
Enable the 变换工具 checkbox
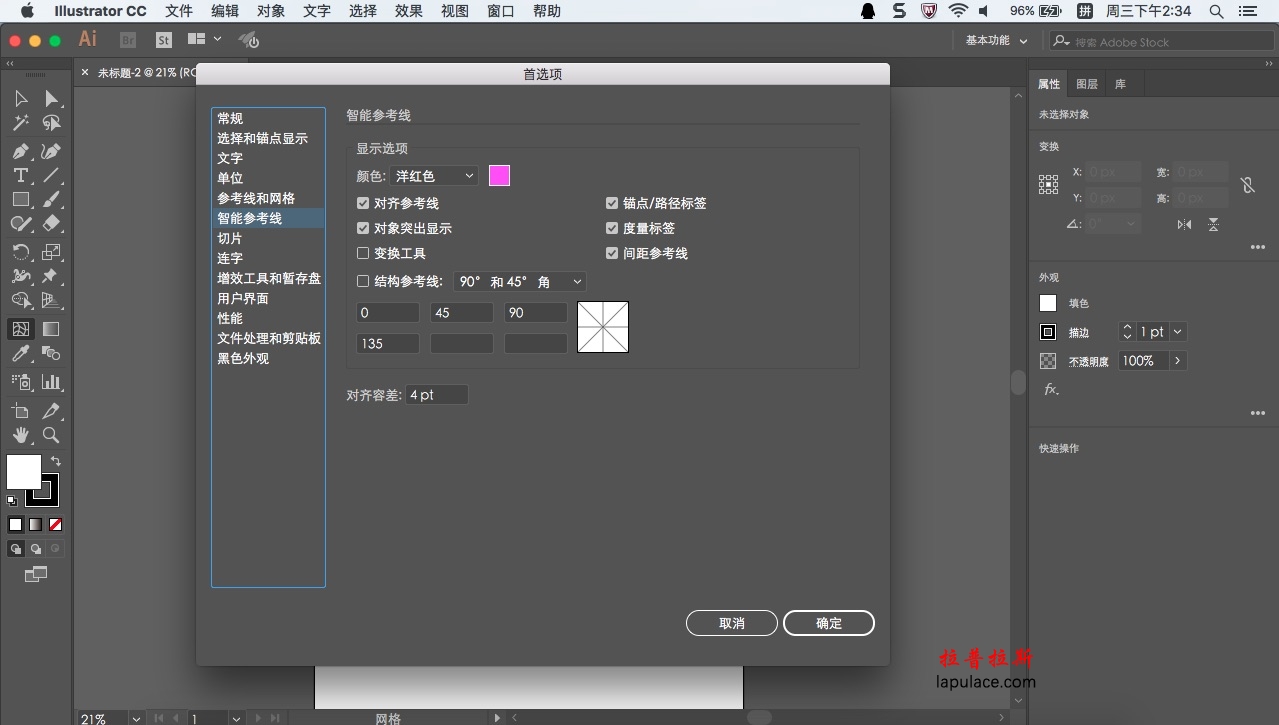click(x=363, y=253)
